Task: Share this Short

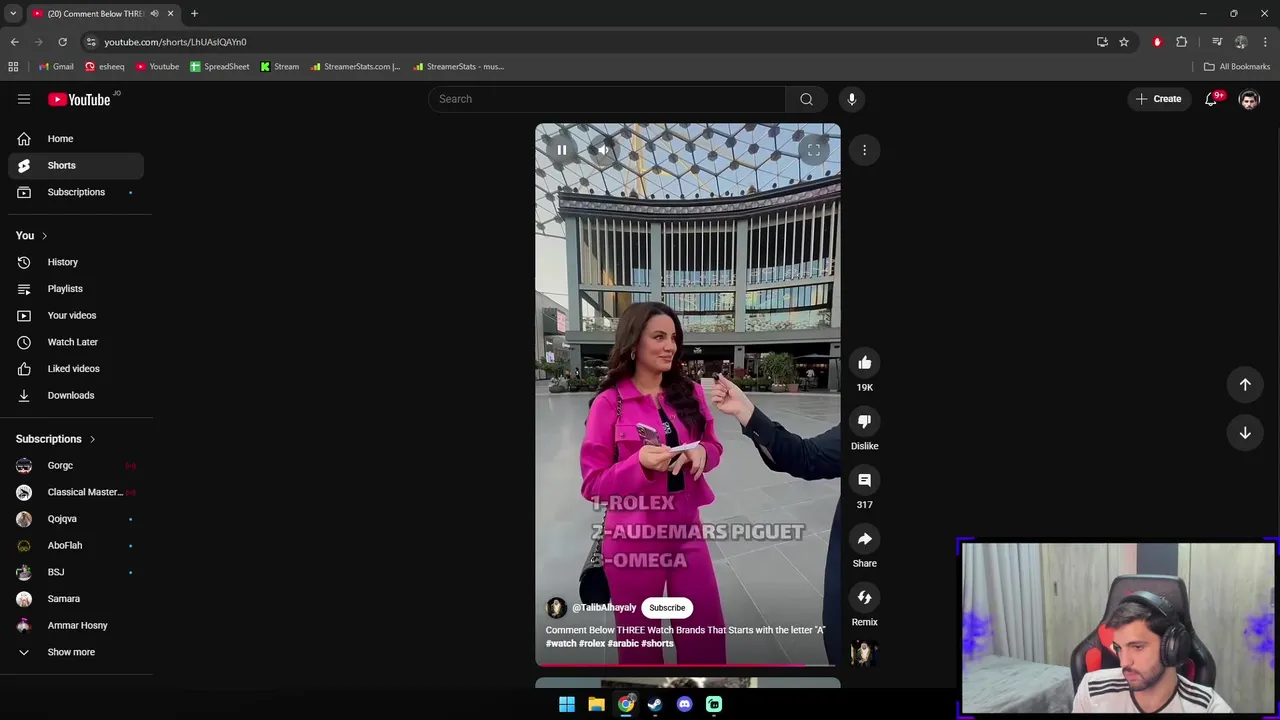Action: tap(865, 539)
